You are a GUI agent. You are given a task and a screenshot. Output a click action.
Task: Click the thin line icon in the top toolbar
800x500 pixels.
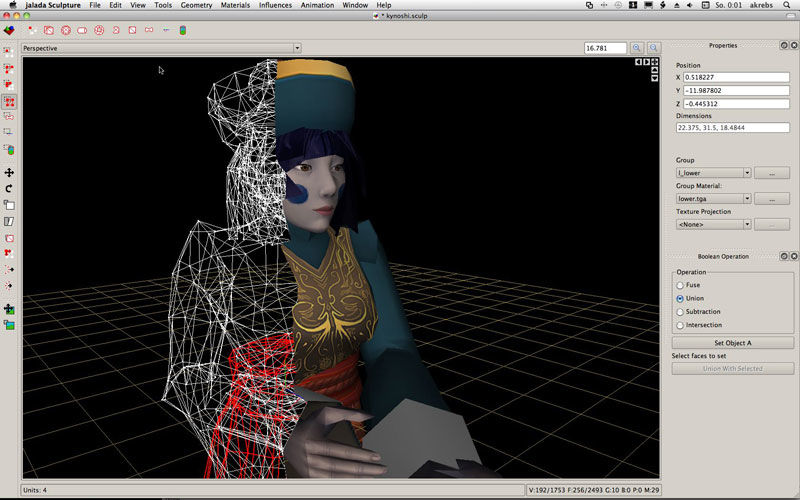point(166,30)
